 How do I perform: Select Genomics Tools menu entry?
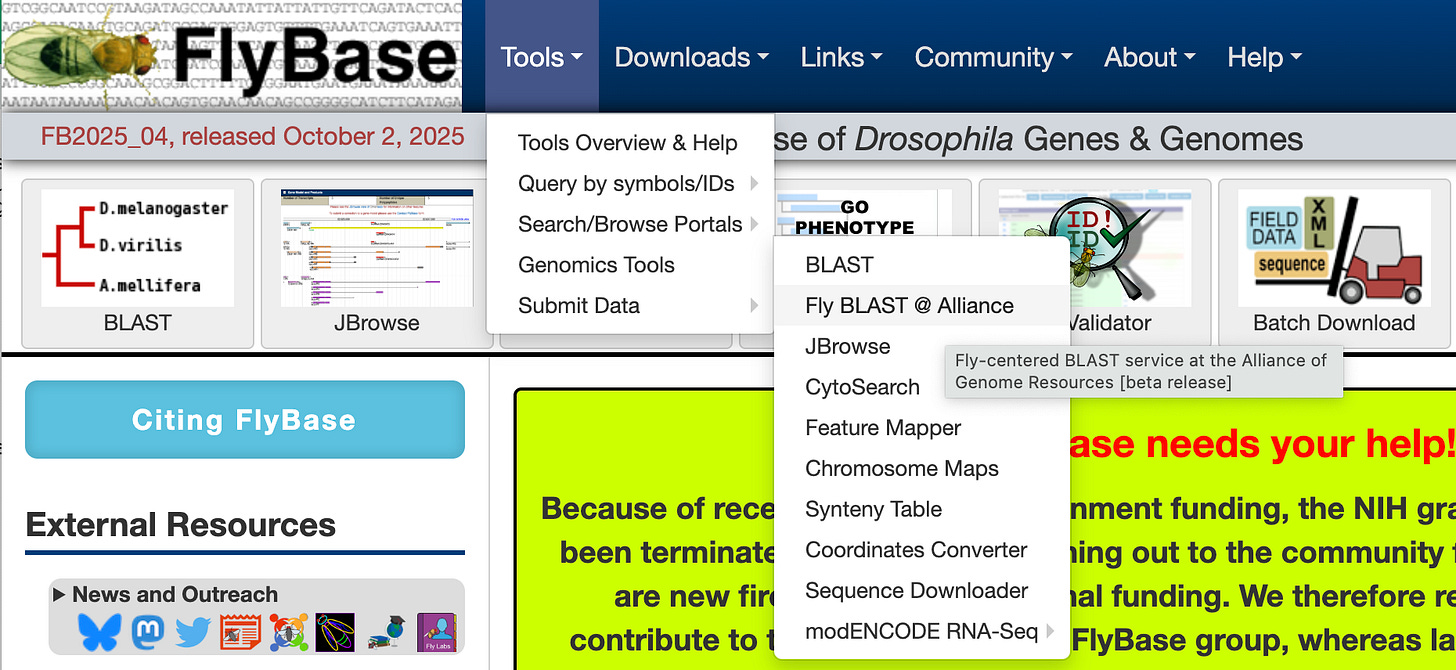tap(630, 265)
